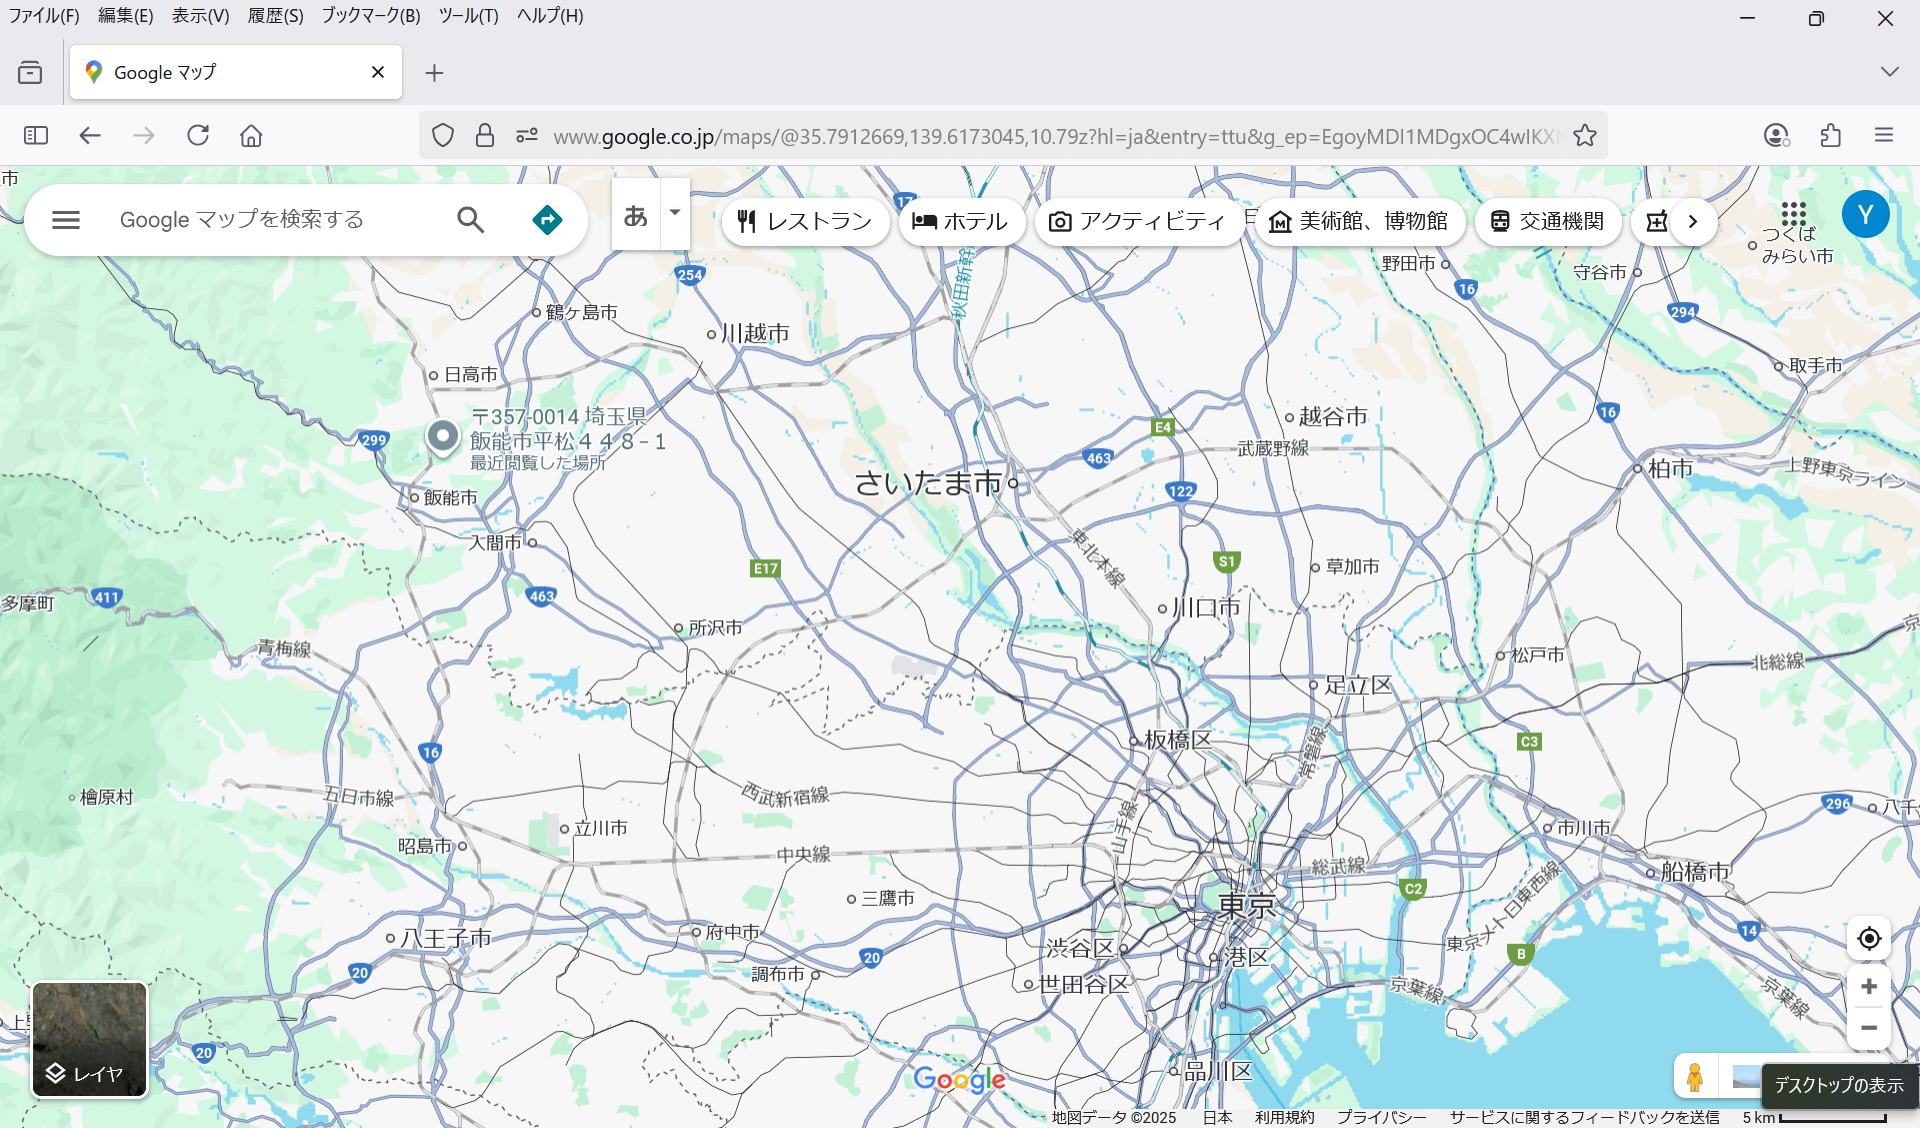Viewport: 1920px width, 1128px height.
Task: Expand the Japanese input mode dropdown arrow
Action: [x=675, y=213]
